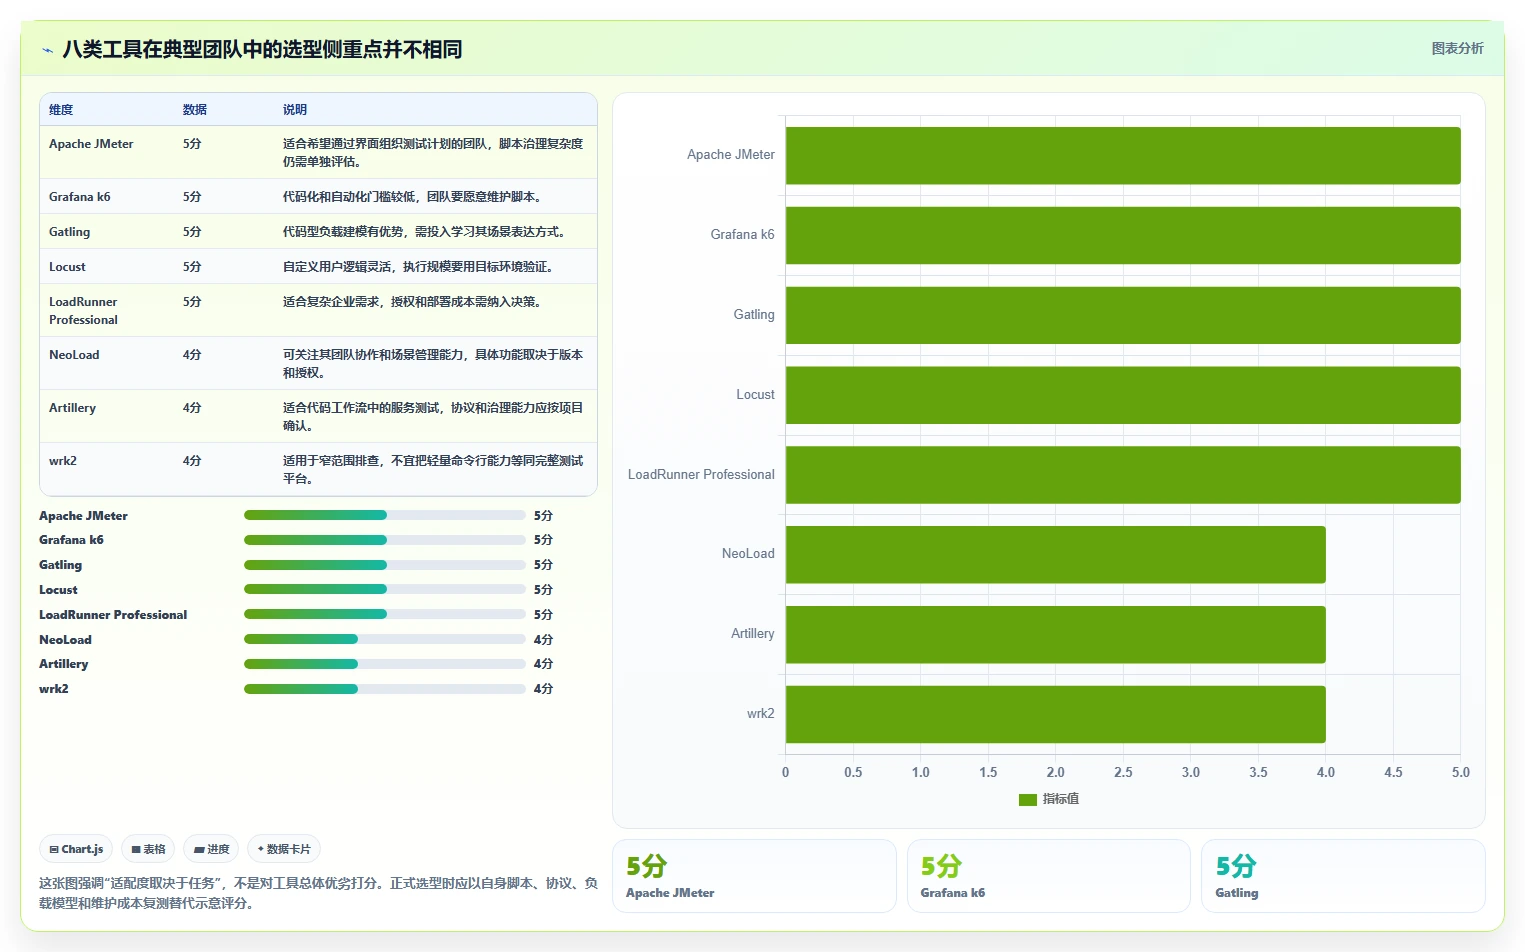The image size is (1525, 952).
Task: Click the 表格 tag chip
Action: point(148,849)
